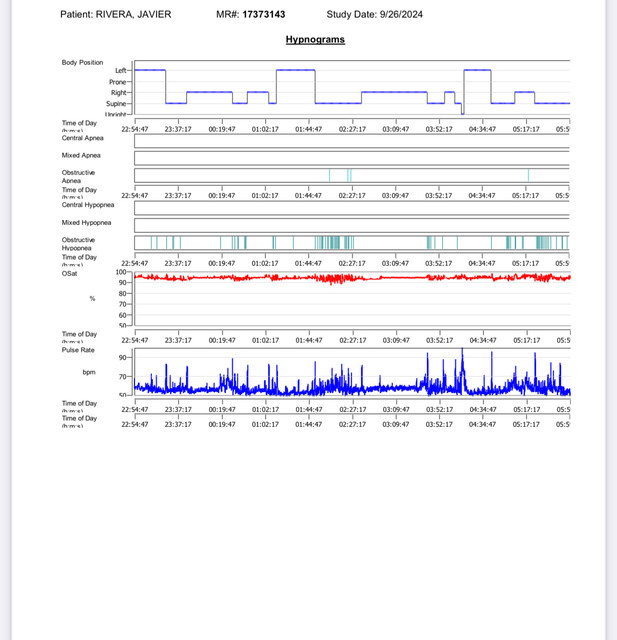The width and height of the screenshot is (617, 640).
Task: Click the bpm unit label
Action: tap(89, 372)
